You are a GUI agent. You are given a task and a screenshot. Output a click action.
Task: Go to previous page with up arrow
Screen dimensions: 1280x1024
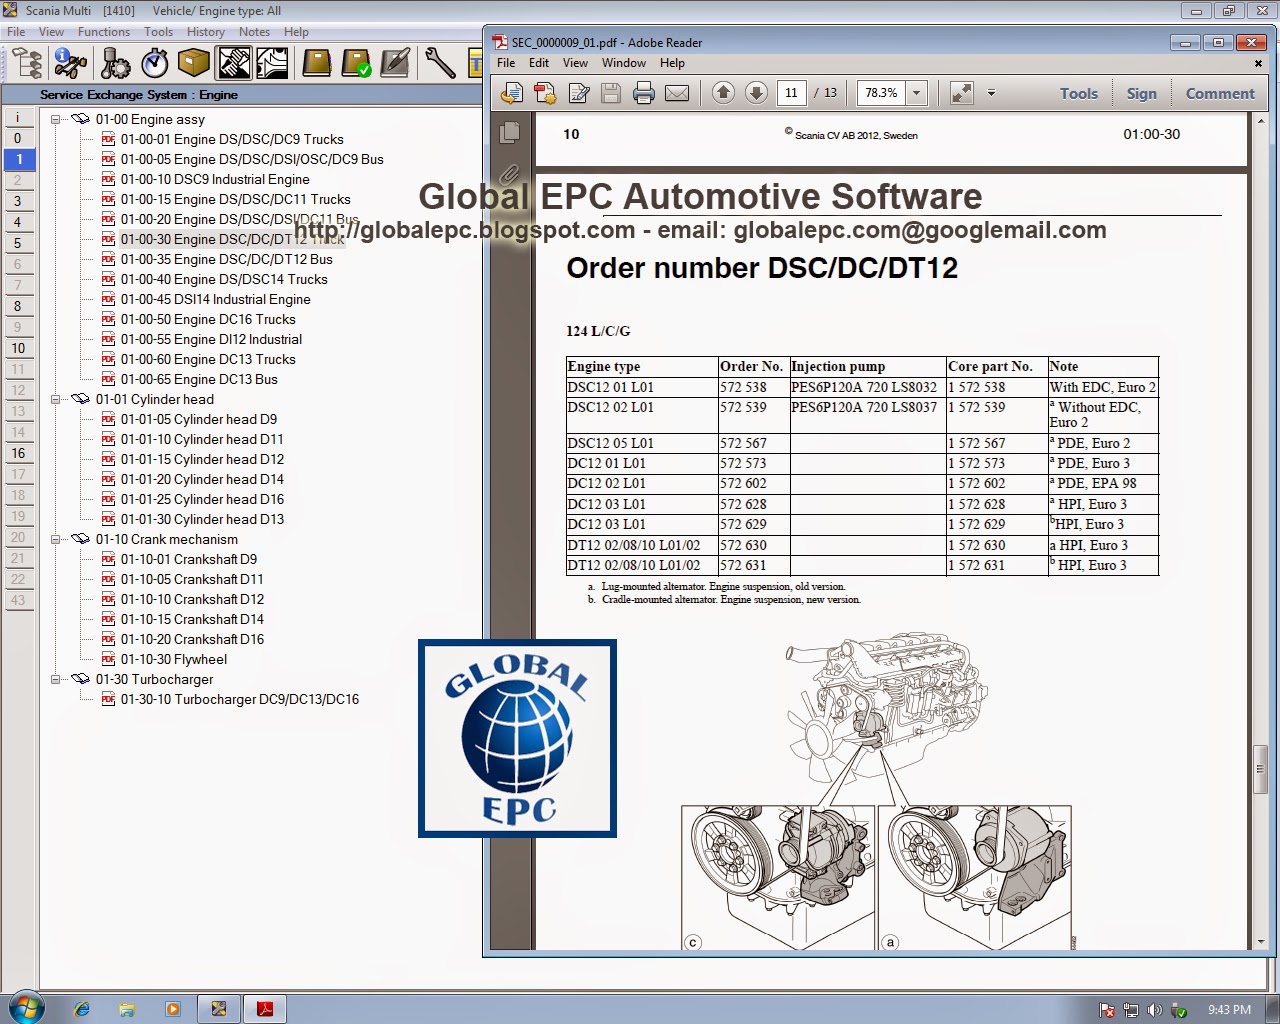coord(724,93)
